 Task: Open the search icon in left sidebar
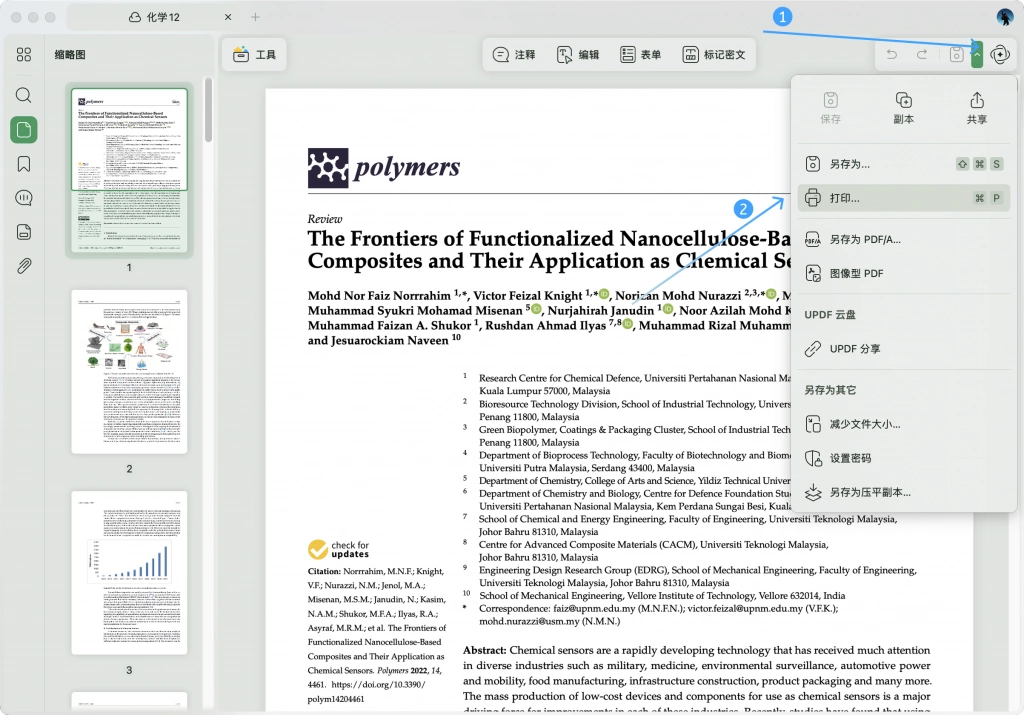pos(24,95)
